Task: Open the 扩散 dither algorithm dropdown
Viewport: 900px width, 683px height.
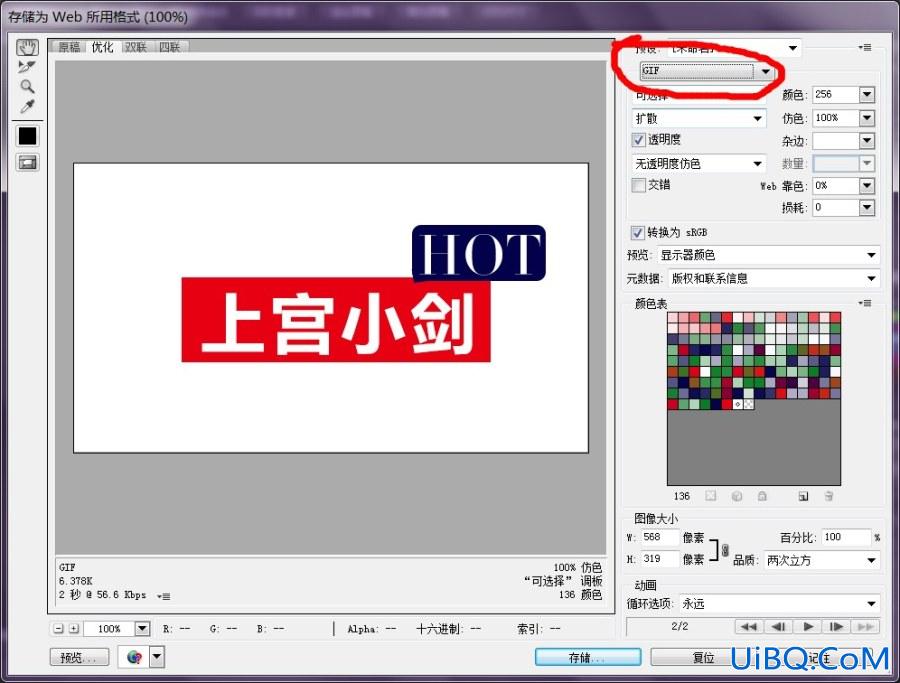Action: [699, 118]
